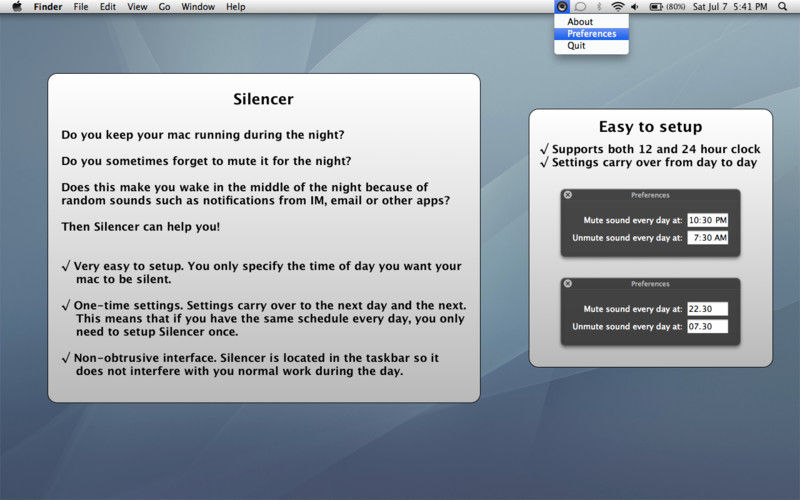Click 'Do you sometimes forget to mute' line
The height and width of the screenshot is (500, 800).
pos(206,161)
